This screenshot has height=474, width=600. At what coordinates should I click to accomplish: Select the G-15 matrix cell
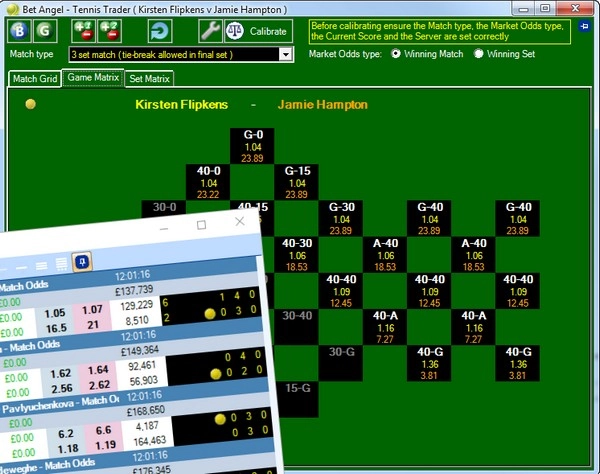tap(297, 182)
